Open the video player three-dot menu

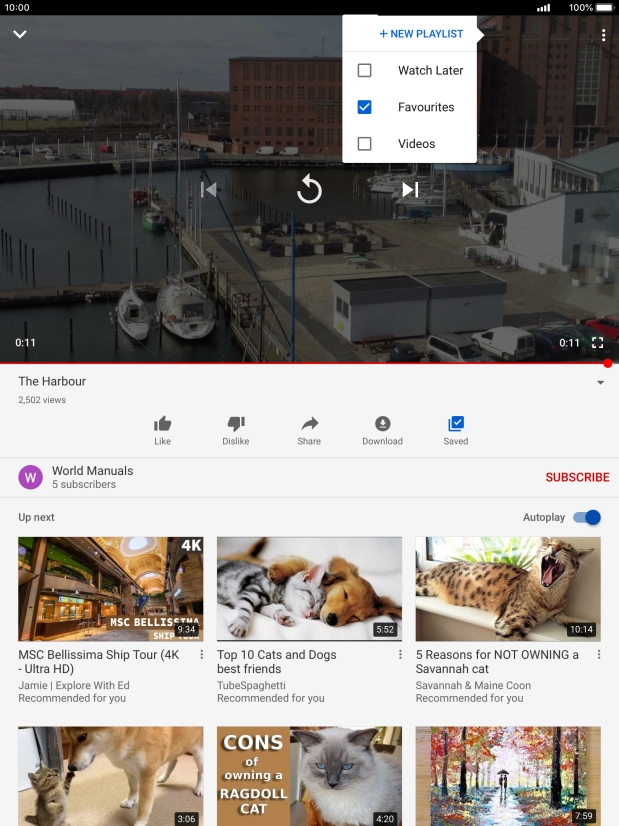[x=603, y=36]
